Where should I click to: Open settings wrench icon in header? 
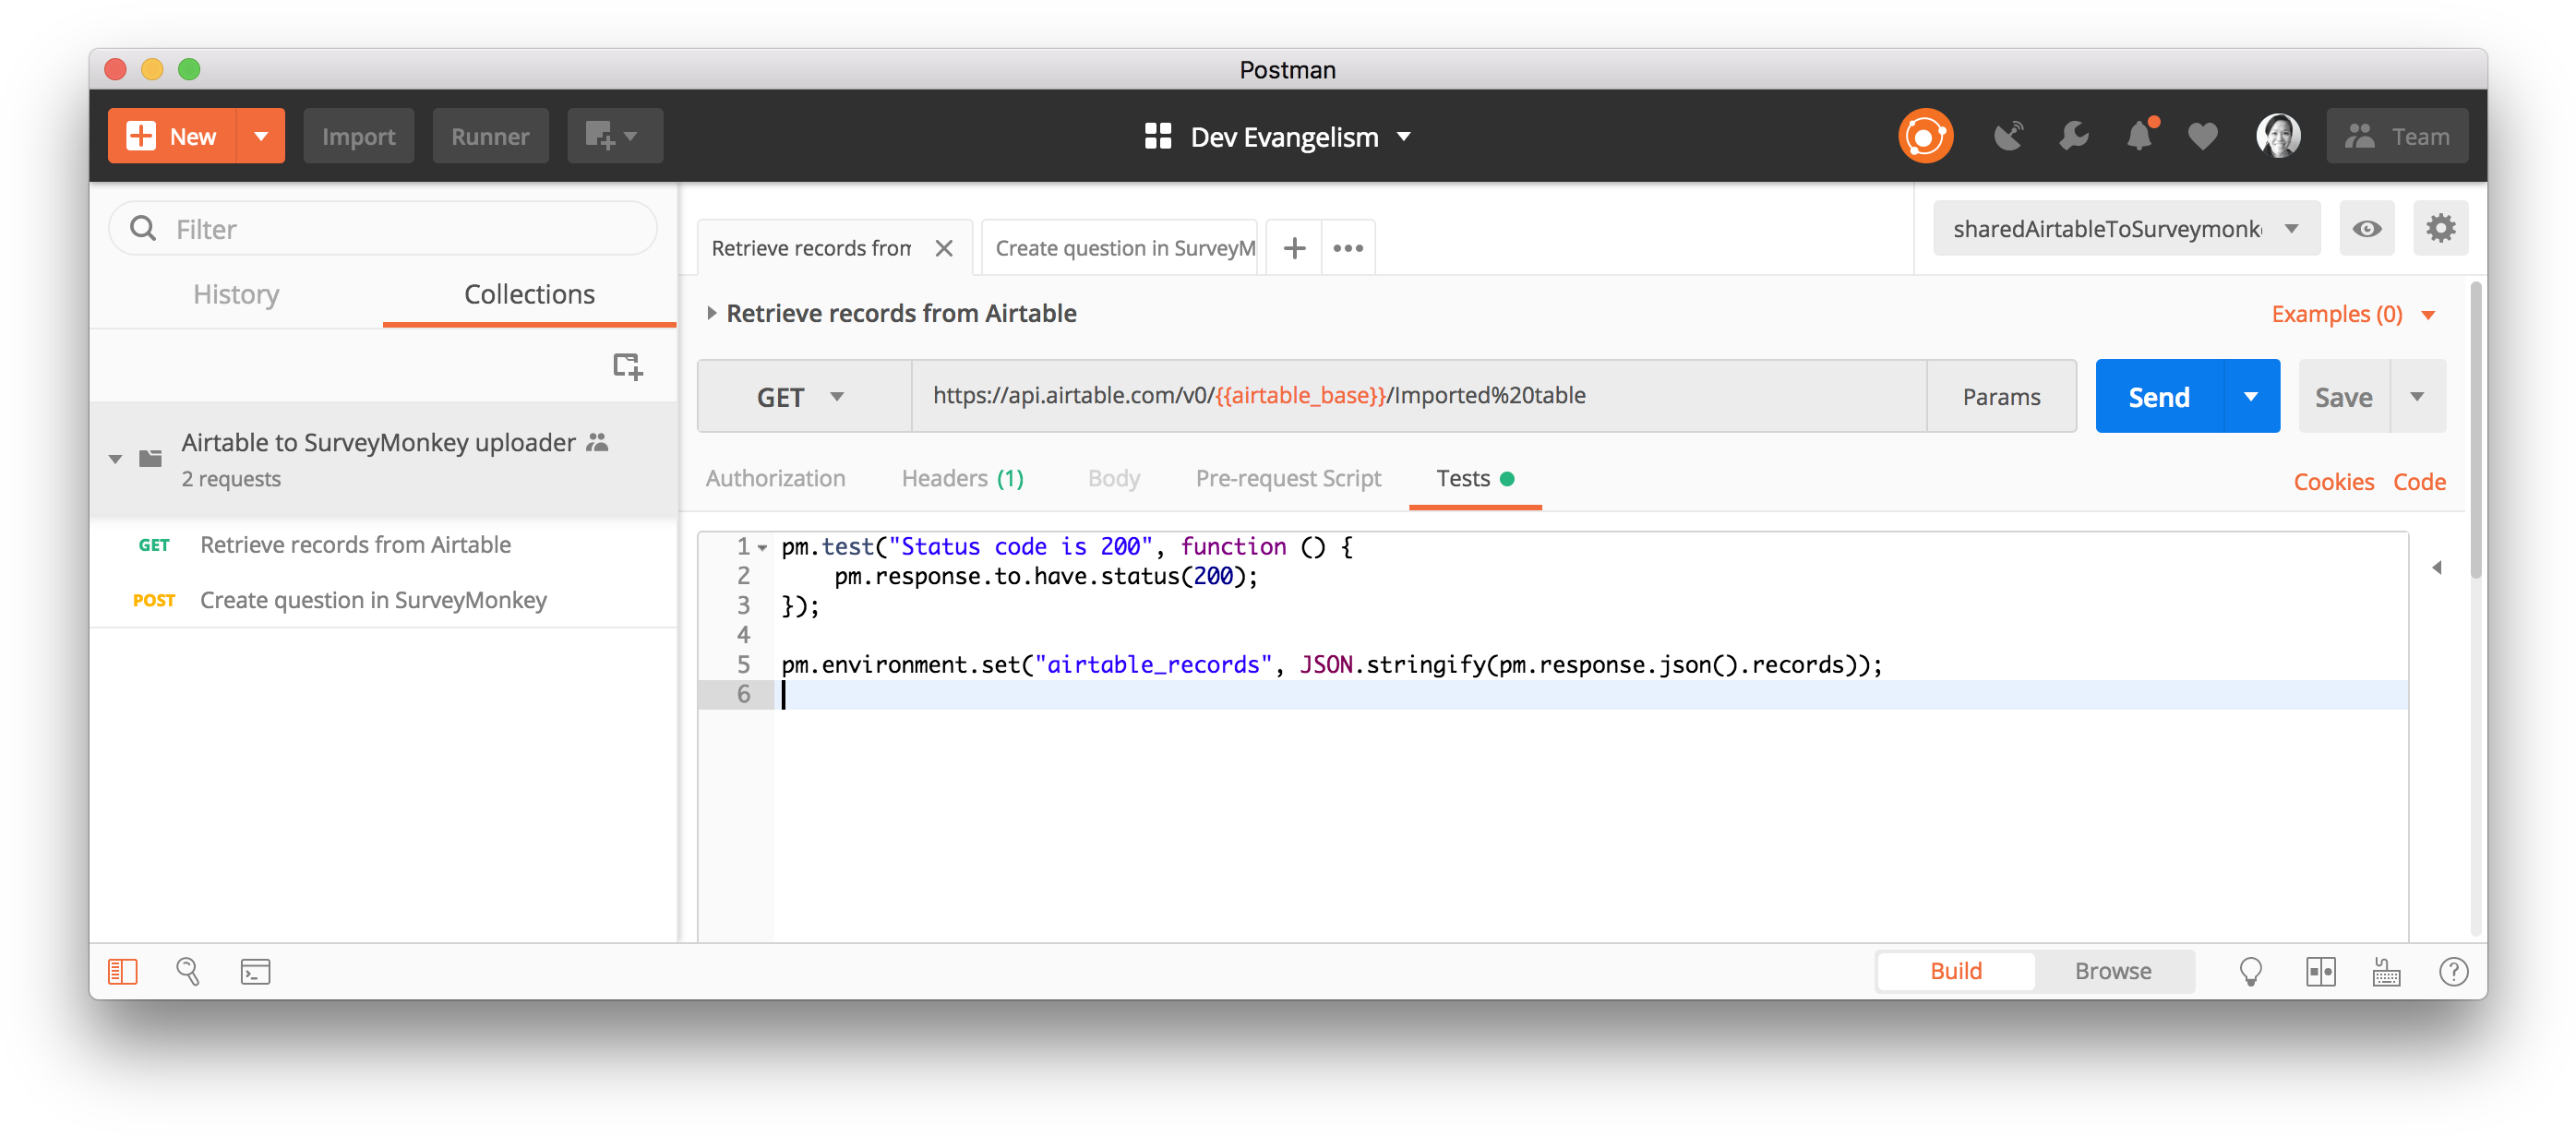2074,136
